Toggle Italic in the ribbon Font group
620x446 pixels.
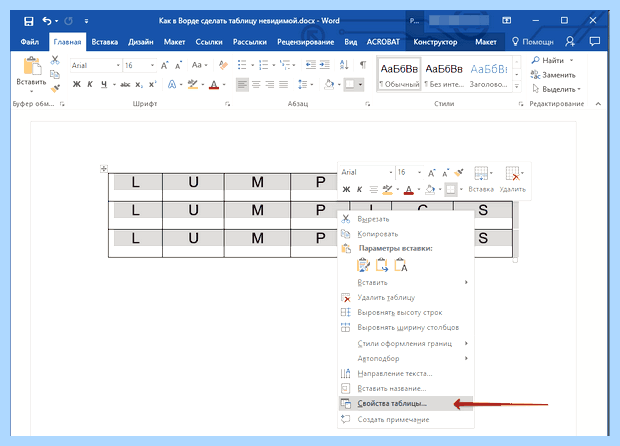[x=90, y=84]
